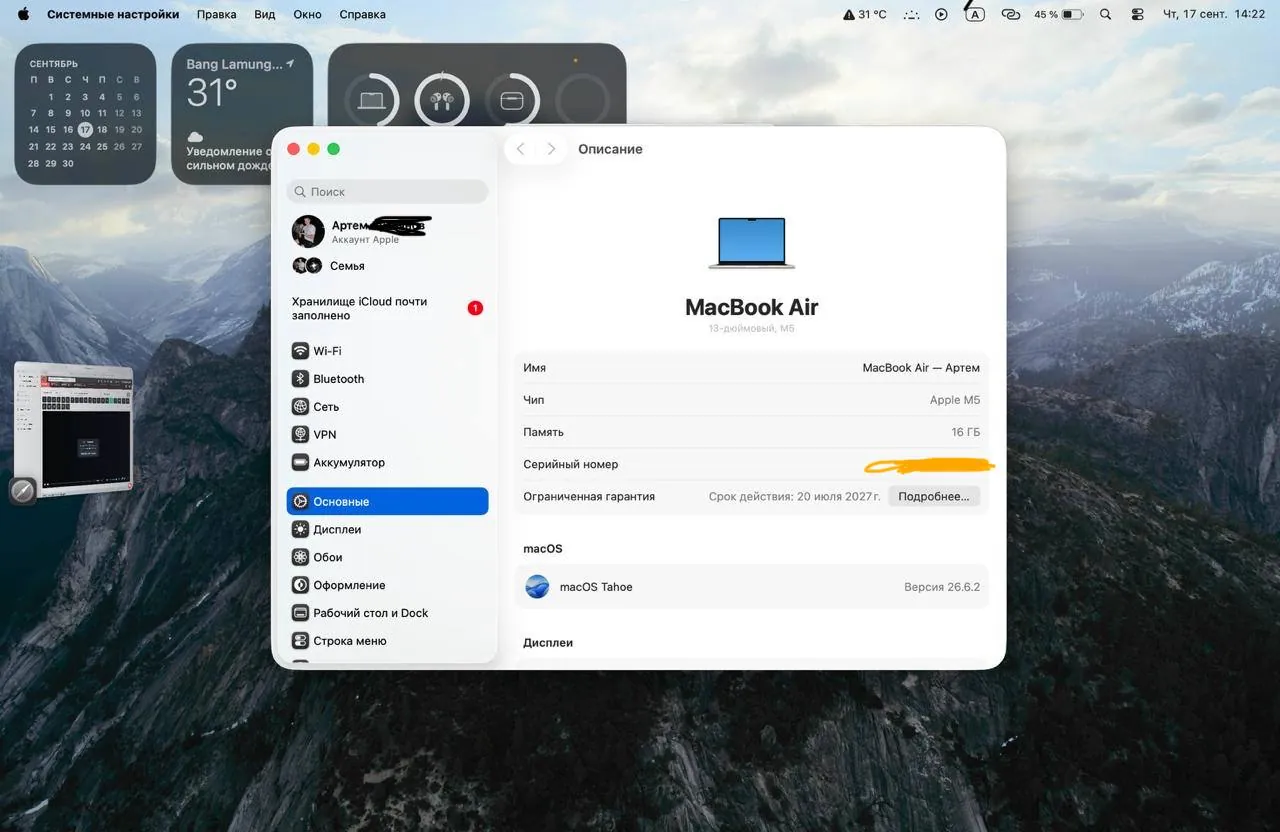Open the Apple menu in the menu bar
The width and height of the screenshot is (1280, 832).
(23, 14)
